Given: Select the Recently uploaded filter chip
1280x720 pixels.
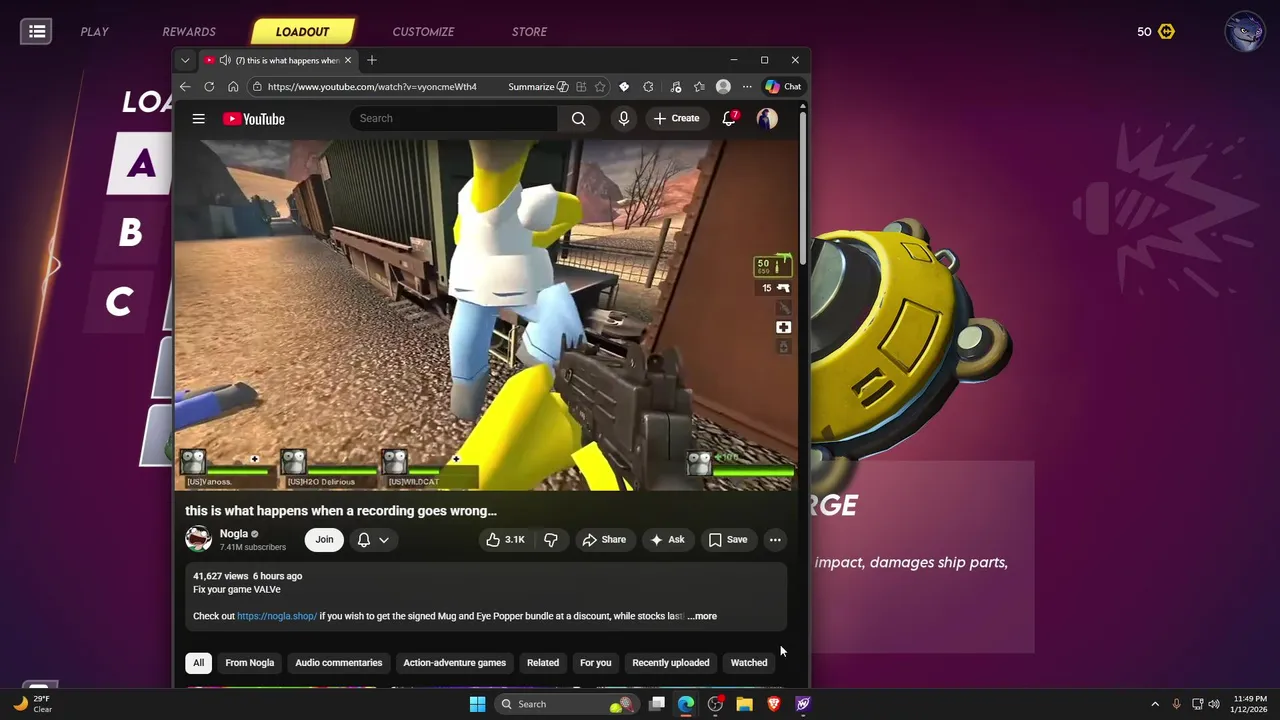Looking at the screenshot, I should click(671, 663).
